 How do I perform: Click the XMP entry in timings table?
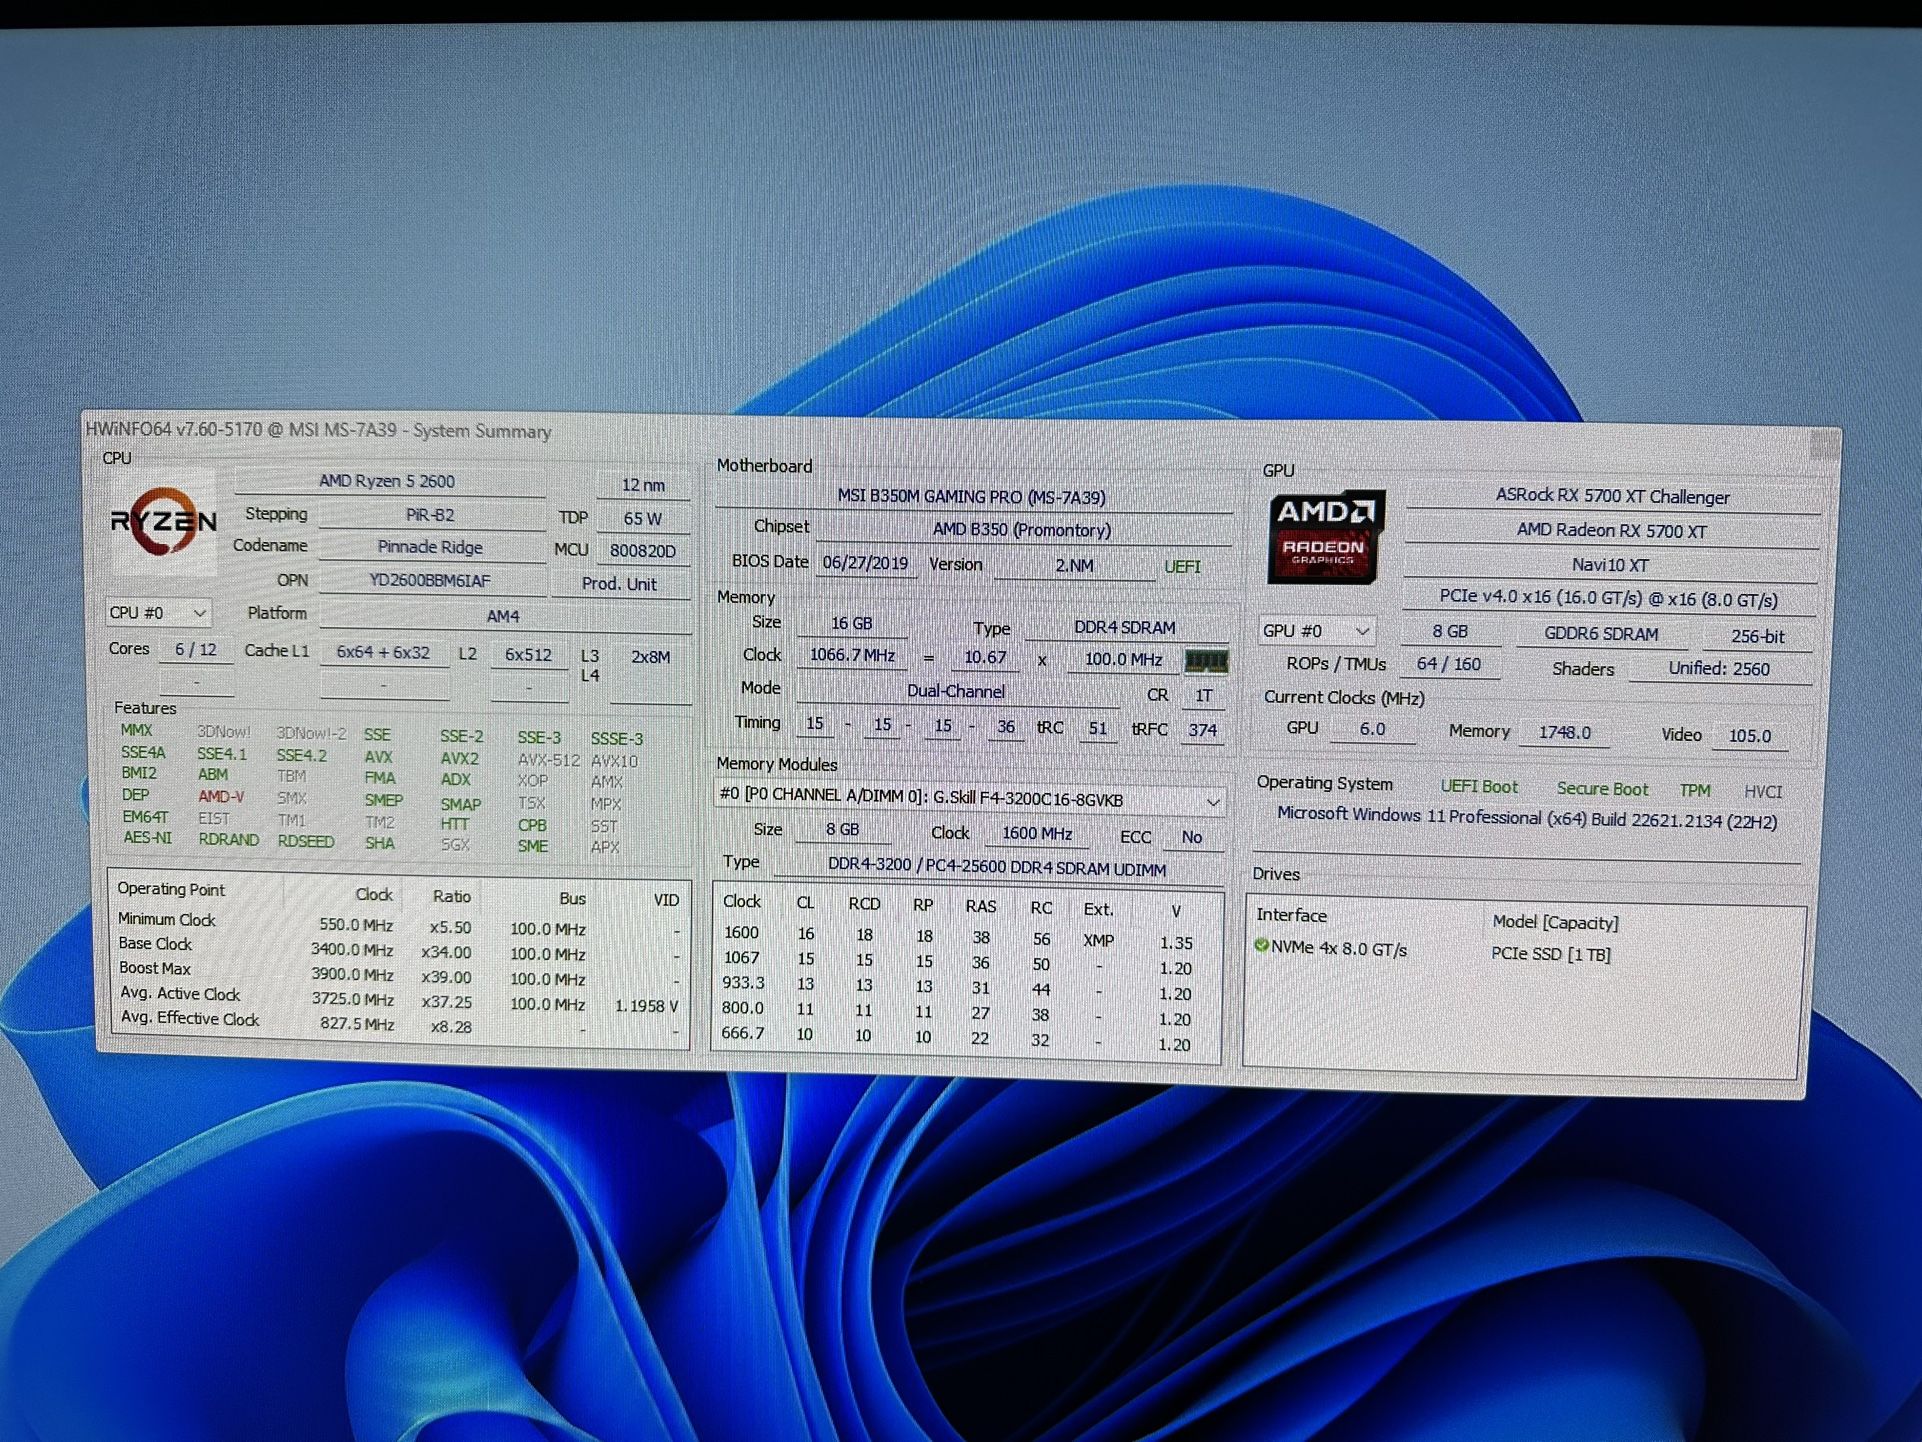[1098, 941]
